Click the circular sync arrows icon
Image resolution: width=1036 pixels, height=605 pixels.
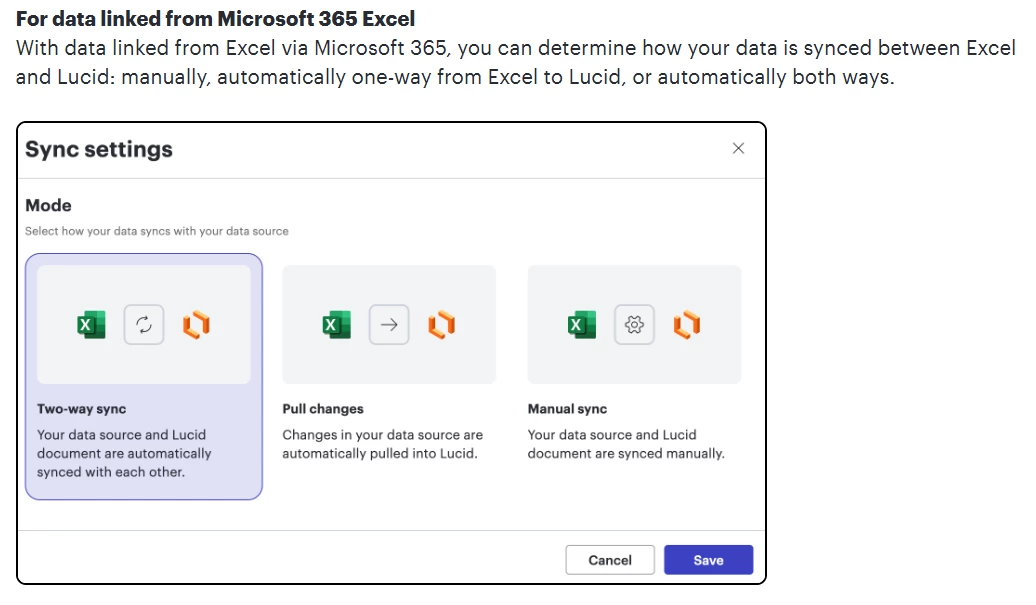pos(143,324)
